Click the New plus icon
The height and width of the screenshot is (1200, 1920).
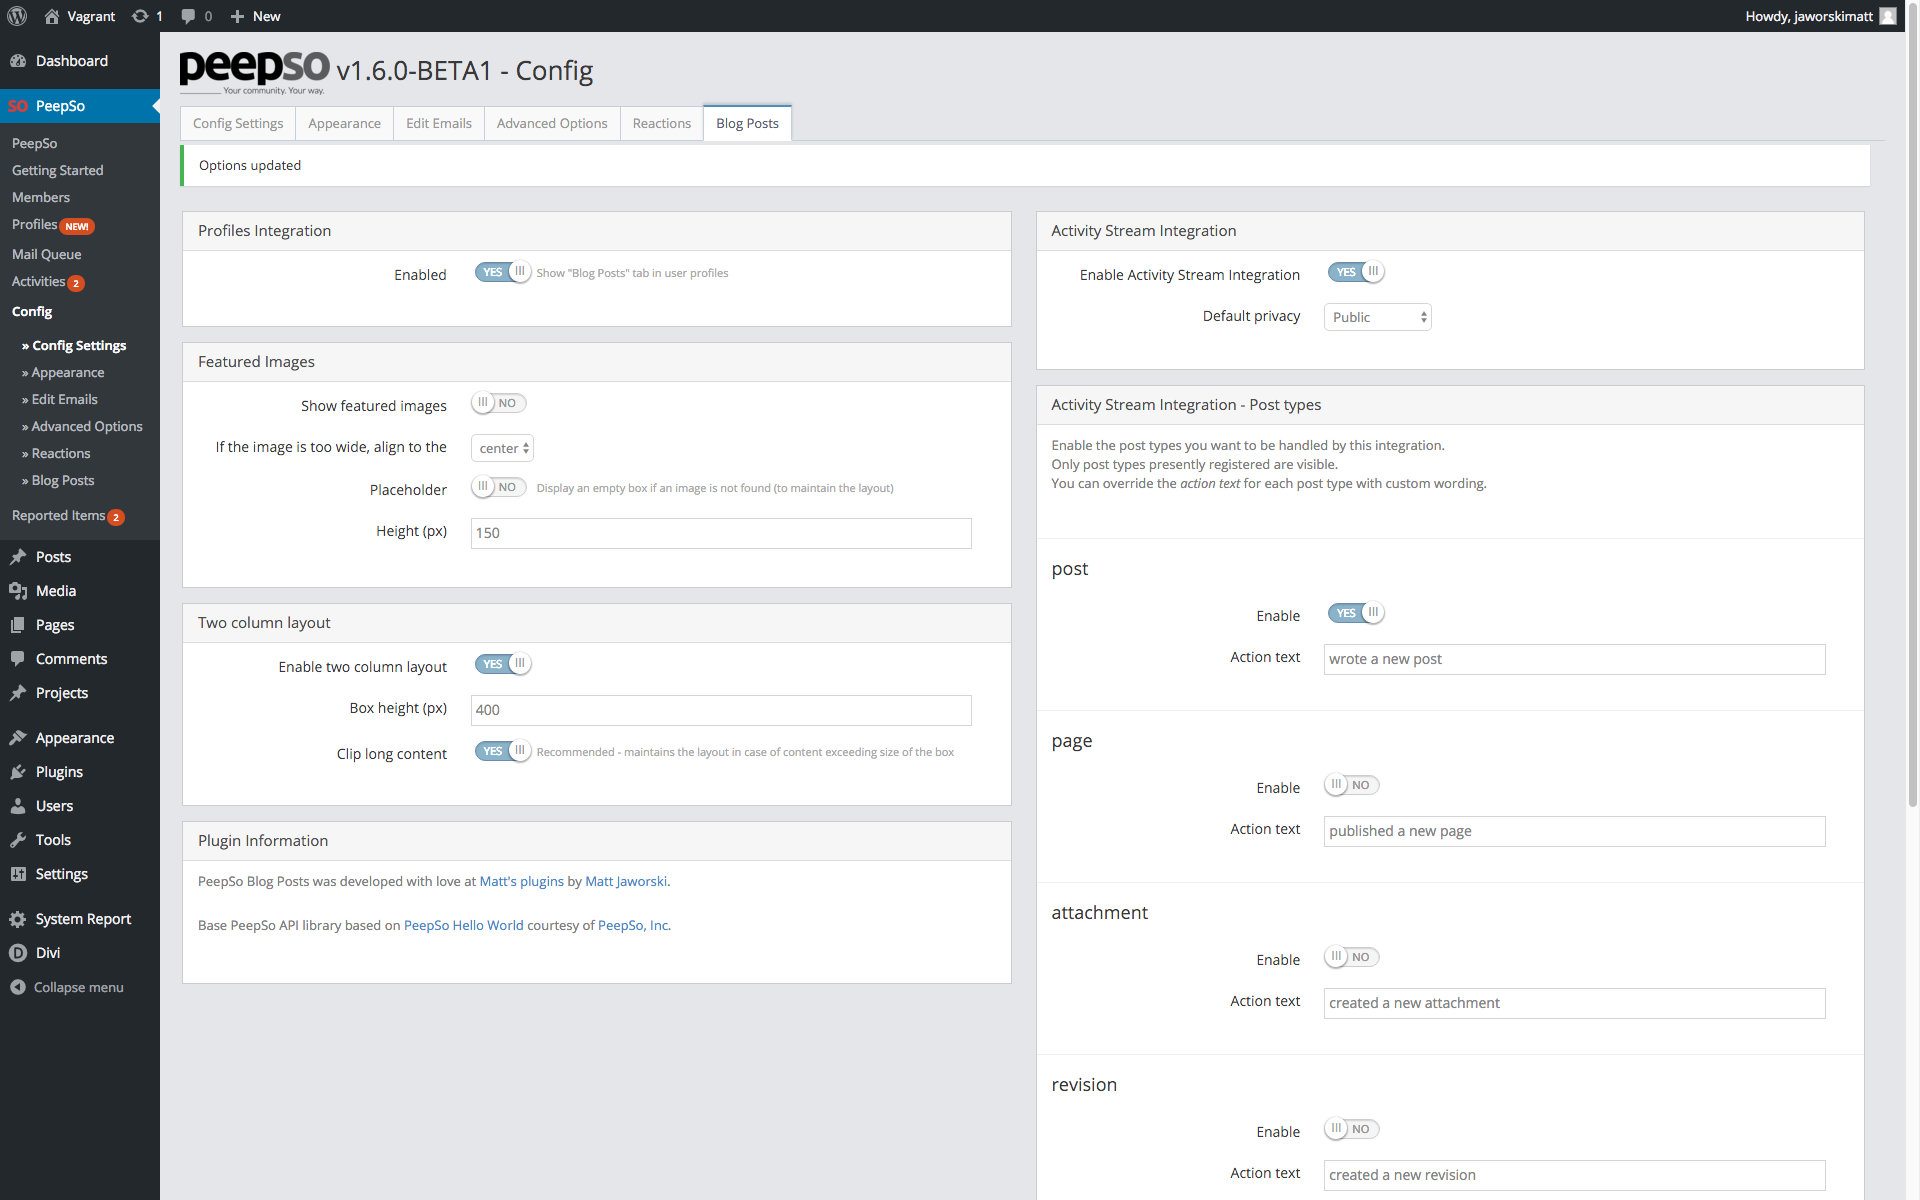click(x=237, y=16)
